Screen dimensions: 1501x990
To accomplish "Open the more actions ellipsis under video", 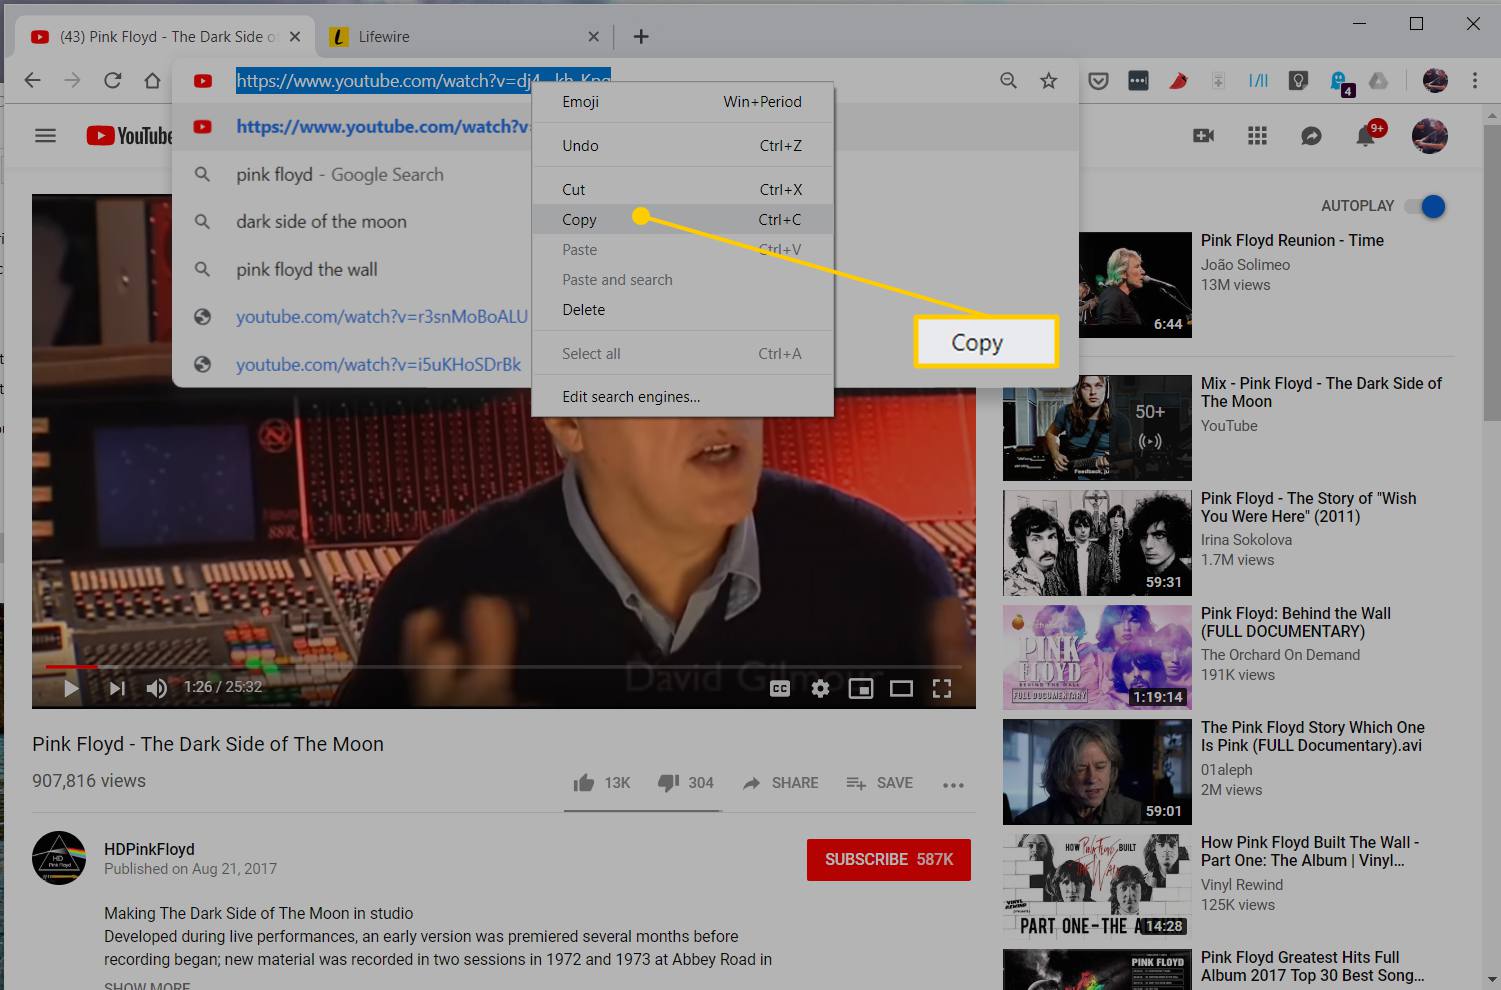I will click(x=953, y=785).
